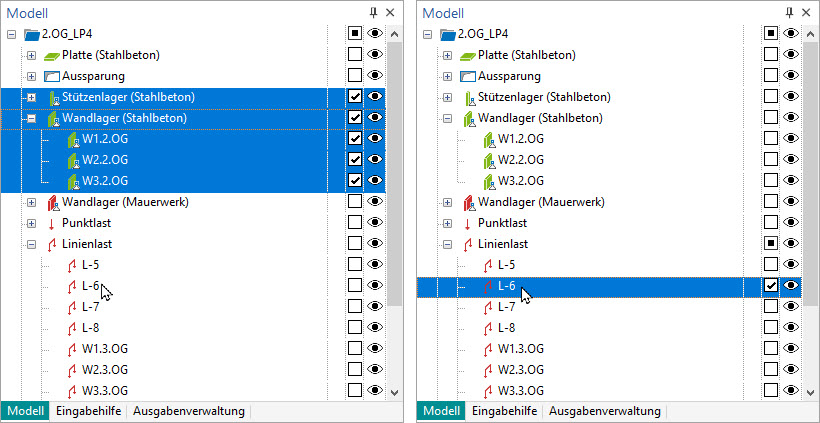
Task: Expand the Platte (Stahlbeton) node in the right panel
Action: pyautogui.click(x=447, y=55)
